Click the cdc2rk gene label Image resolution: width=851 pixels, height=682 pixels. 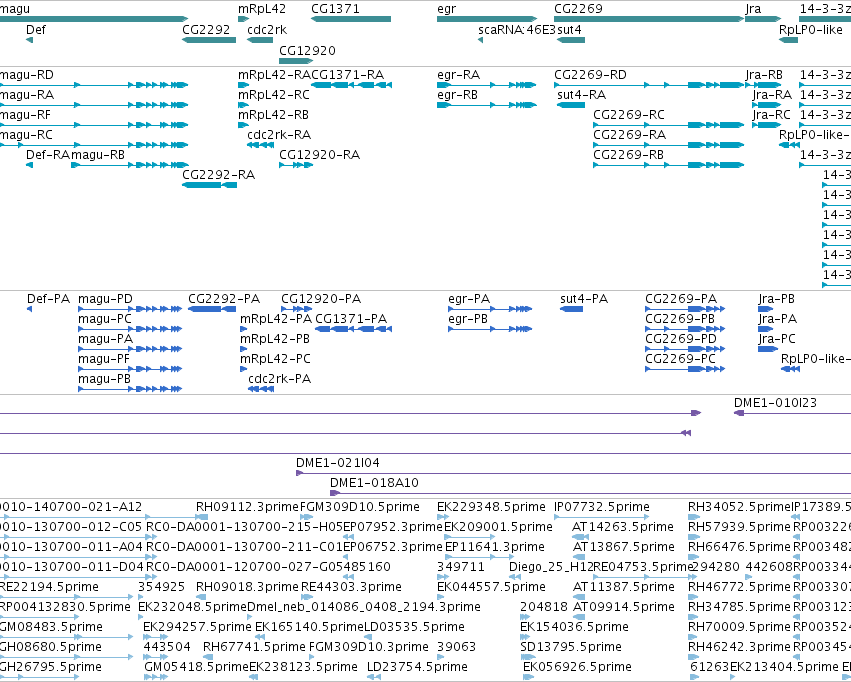point(267,30)
